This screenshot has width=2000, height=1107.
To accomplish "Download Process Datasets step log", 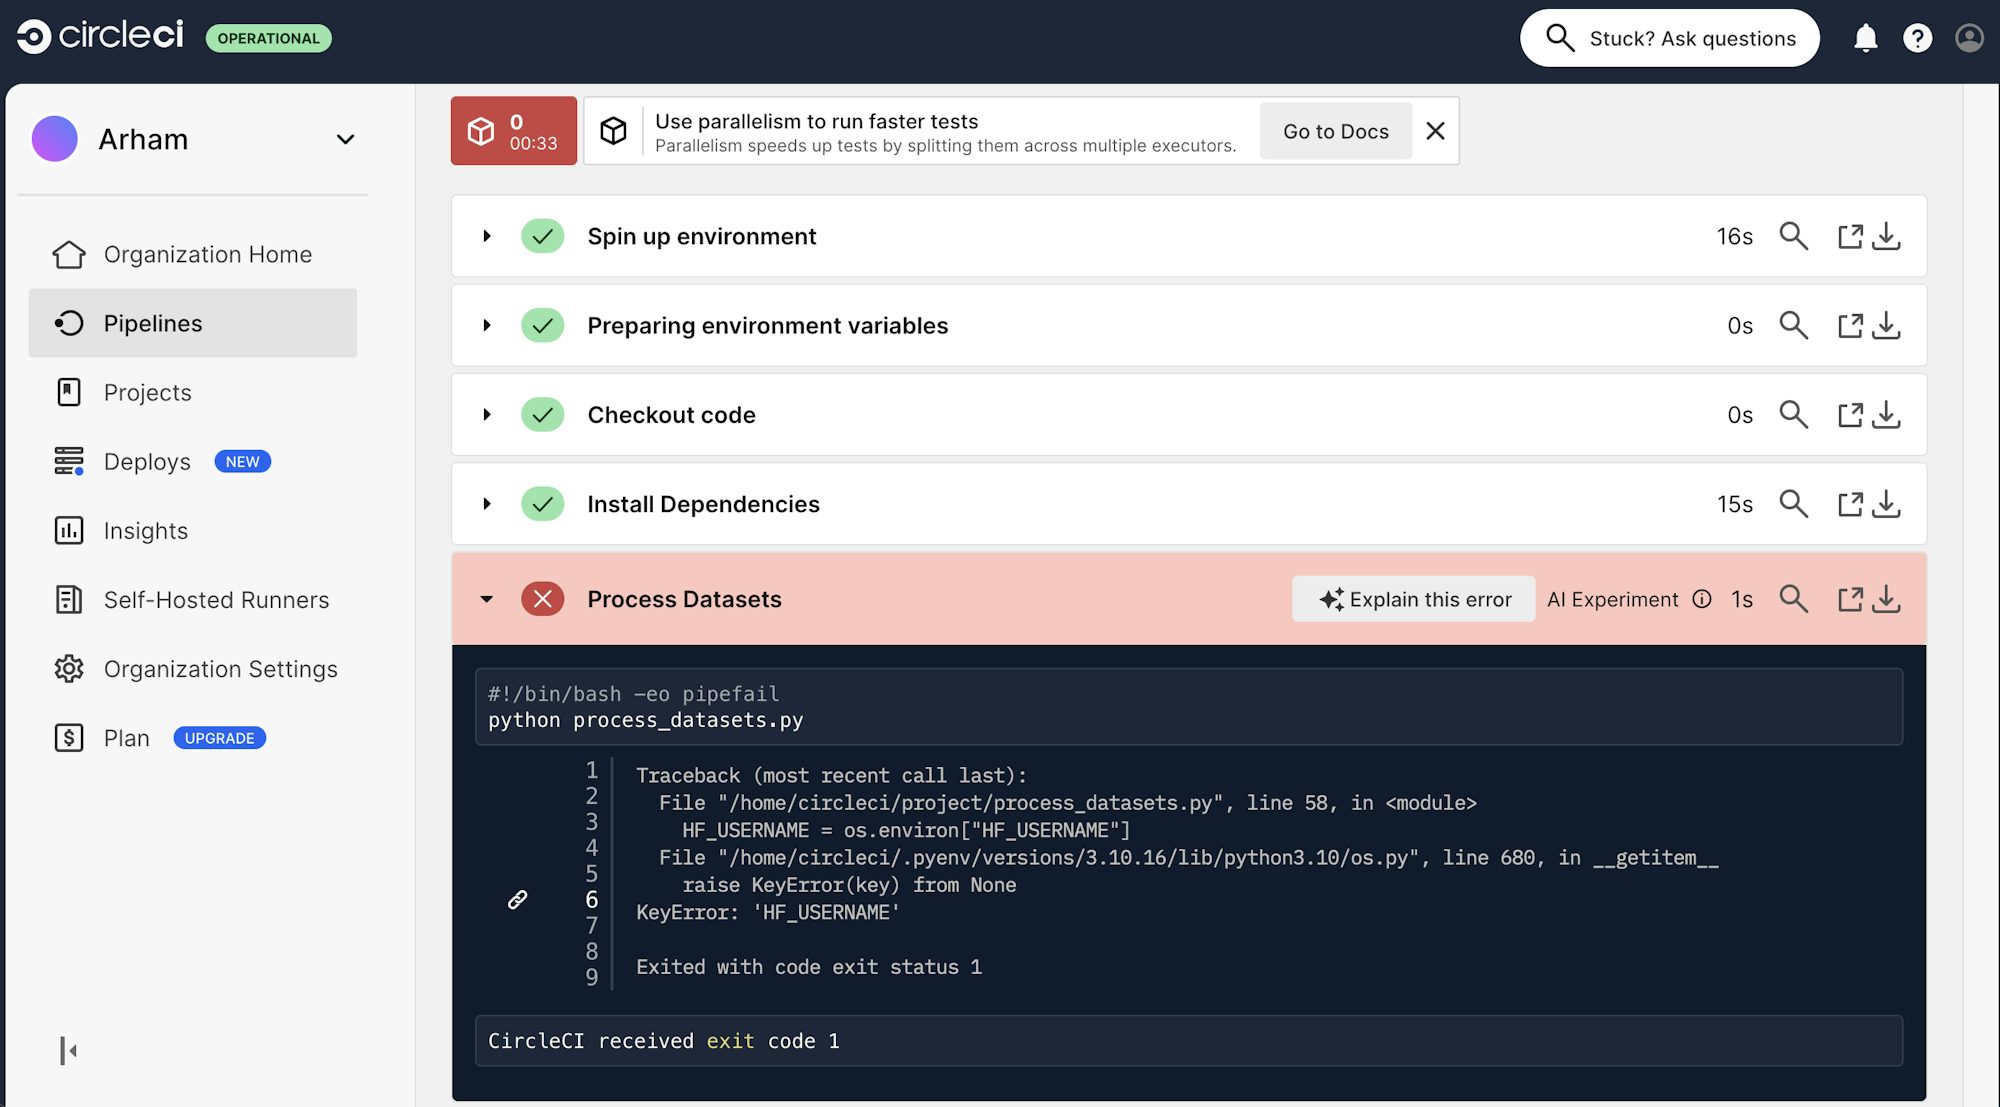I will point(1886,599).
